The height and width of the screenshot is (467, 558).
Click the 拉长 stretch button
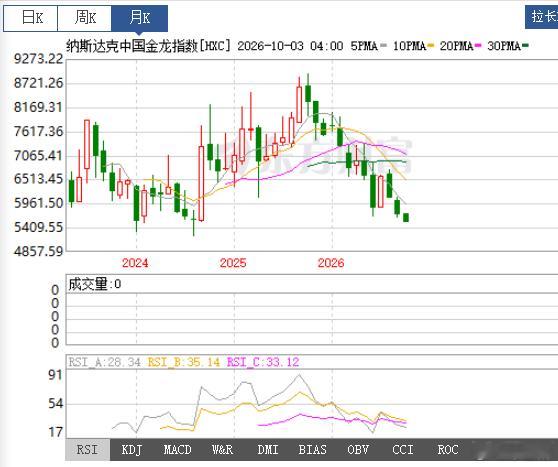click(x=542, y=17)
